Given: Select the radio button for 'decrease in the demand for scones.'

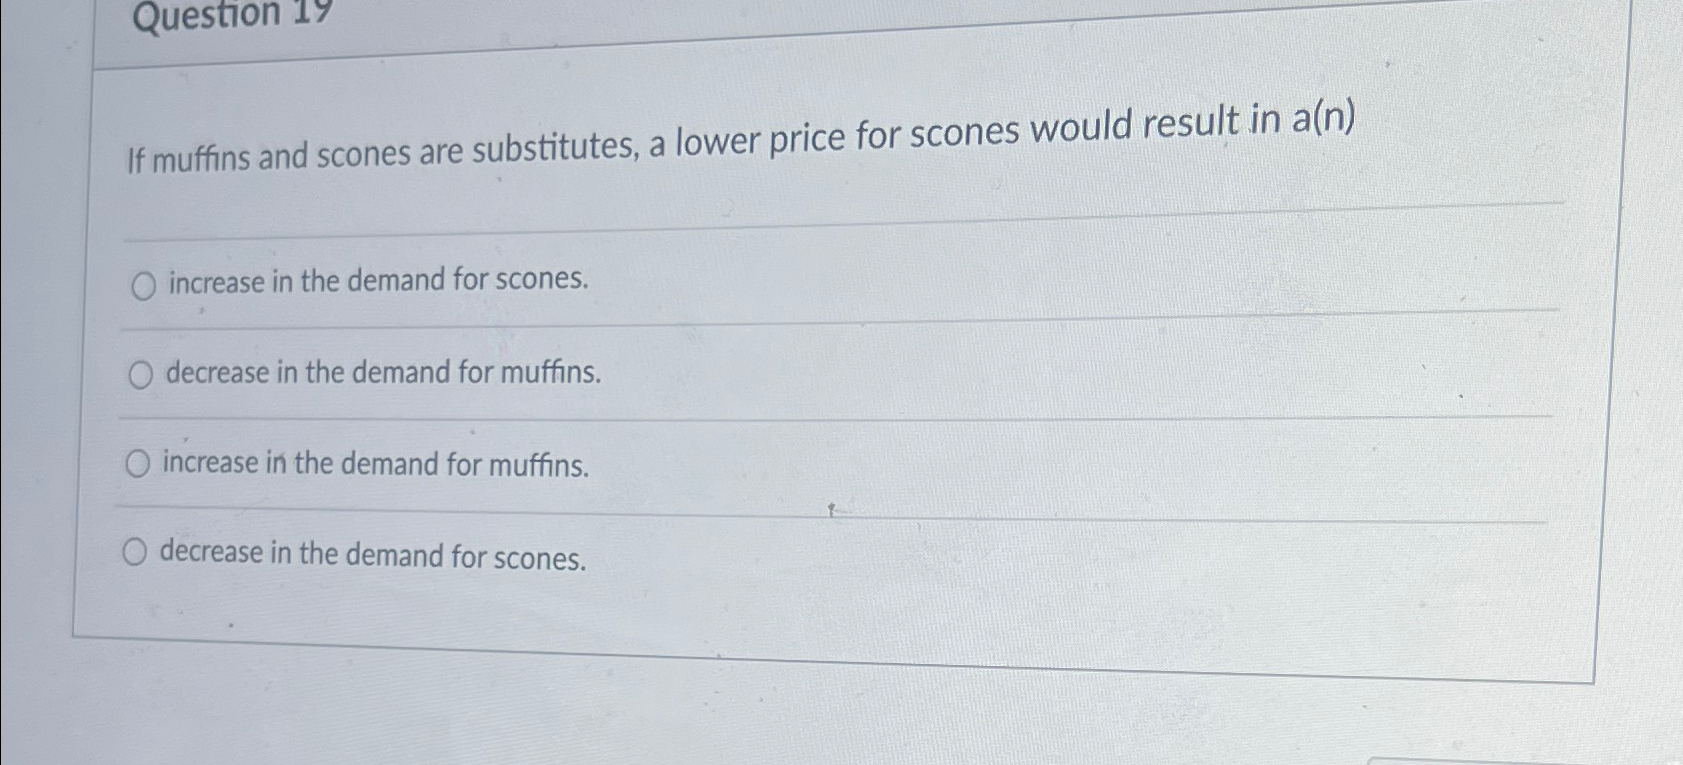Looking at the screenshot, I should point(134,550).
